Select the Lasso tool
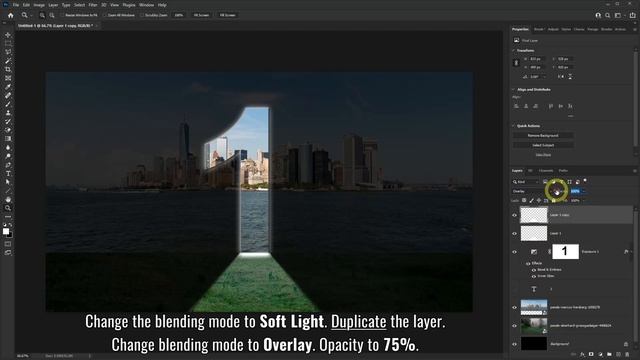 8,52
